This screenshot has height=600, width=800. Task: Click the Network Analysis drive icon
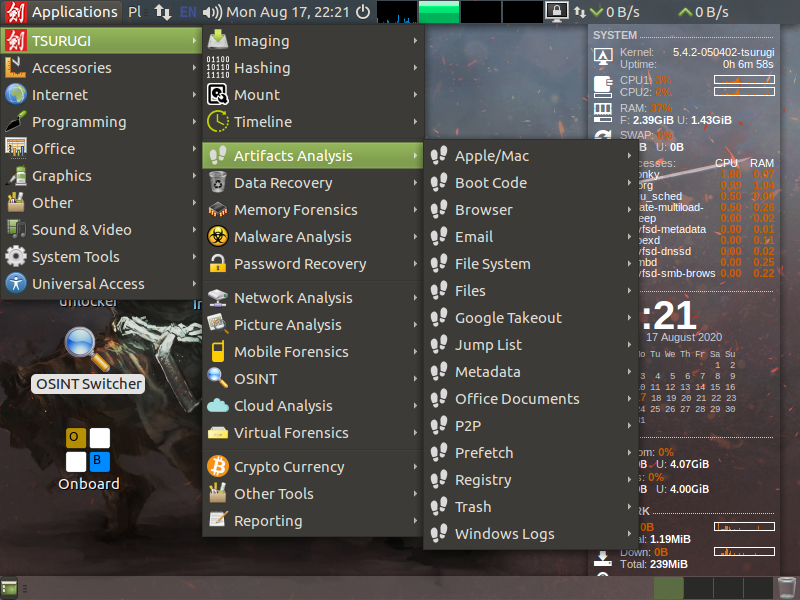(x=218, y=297)
